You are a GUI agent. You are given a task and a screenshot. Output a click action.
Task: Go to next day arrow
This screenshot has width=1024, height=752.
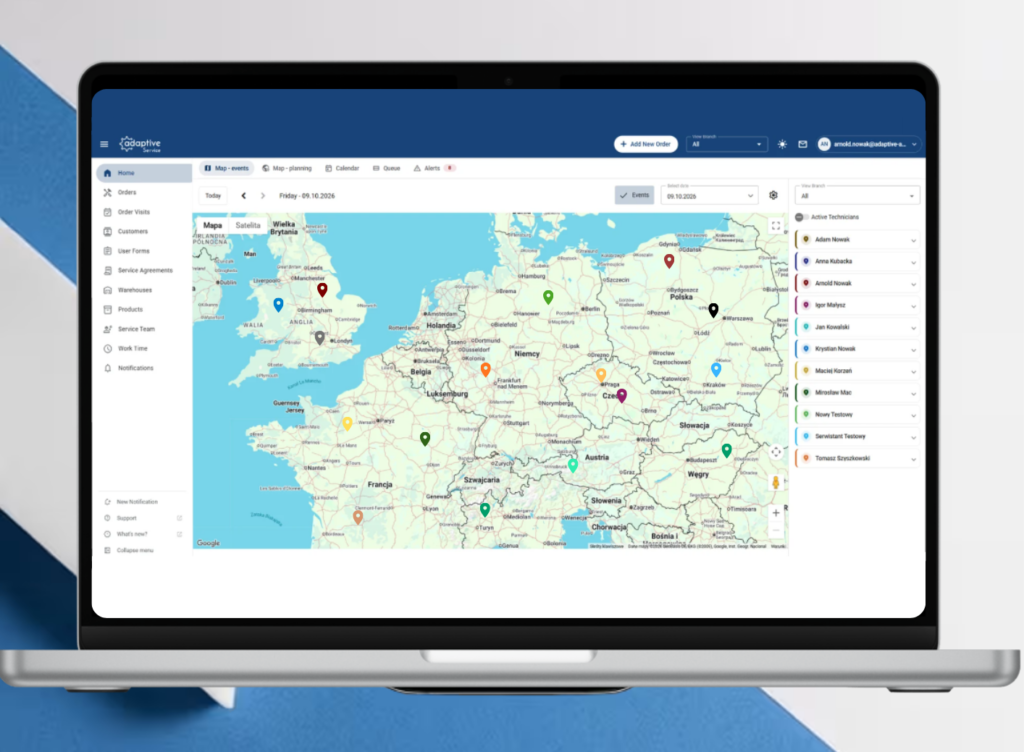click(x=263, y=196)
